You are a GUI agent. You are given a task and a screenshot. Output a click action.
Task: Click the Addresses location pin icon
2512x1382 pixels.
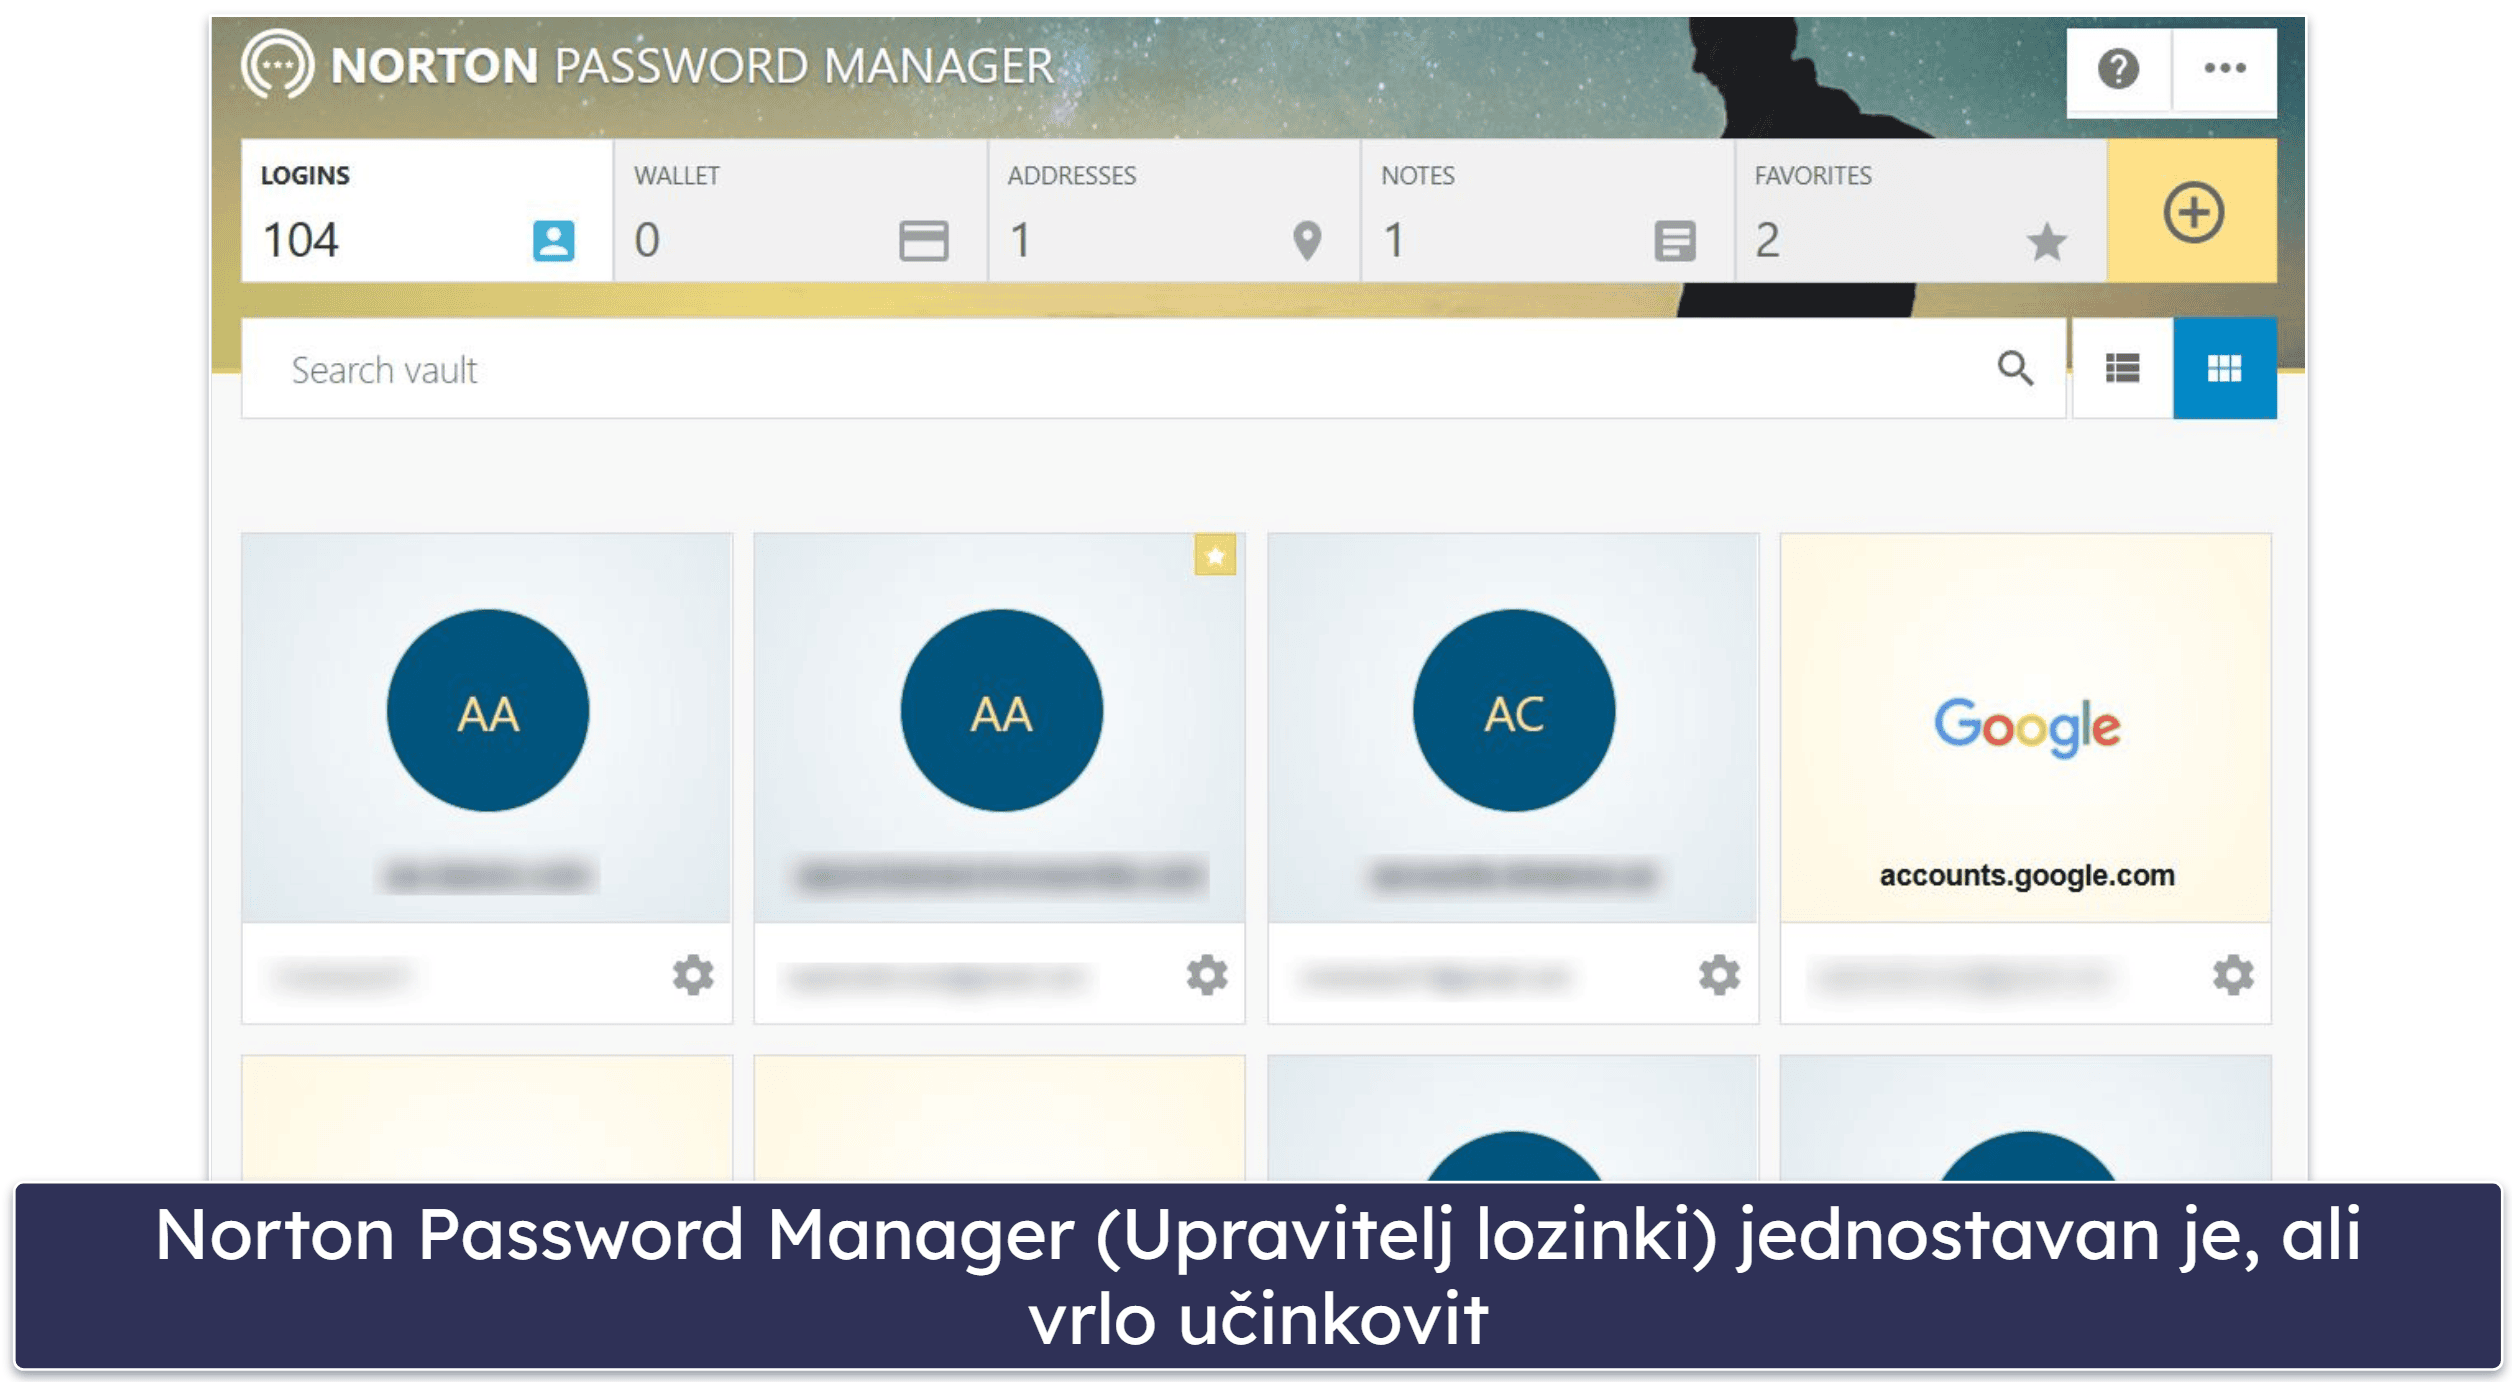click(x=1307, y=241)
